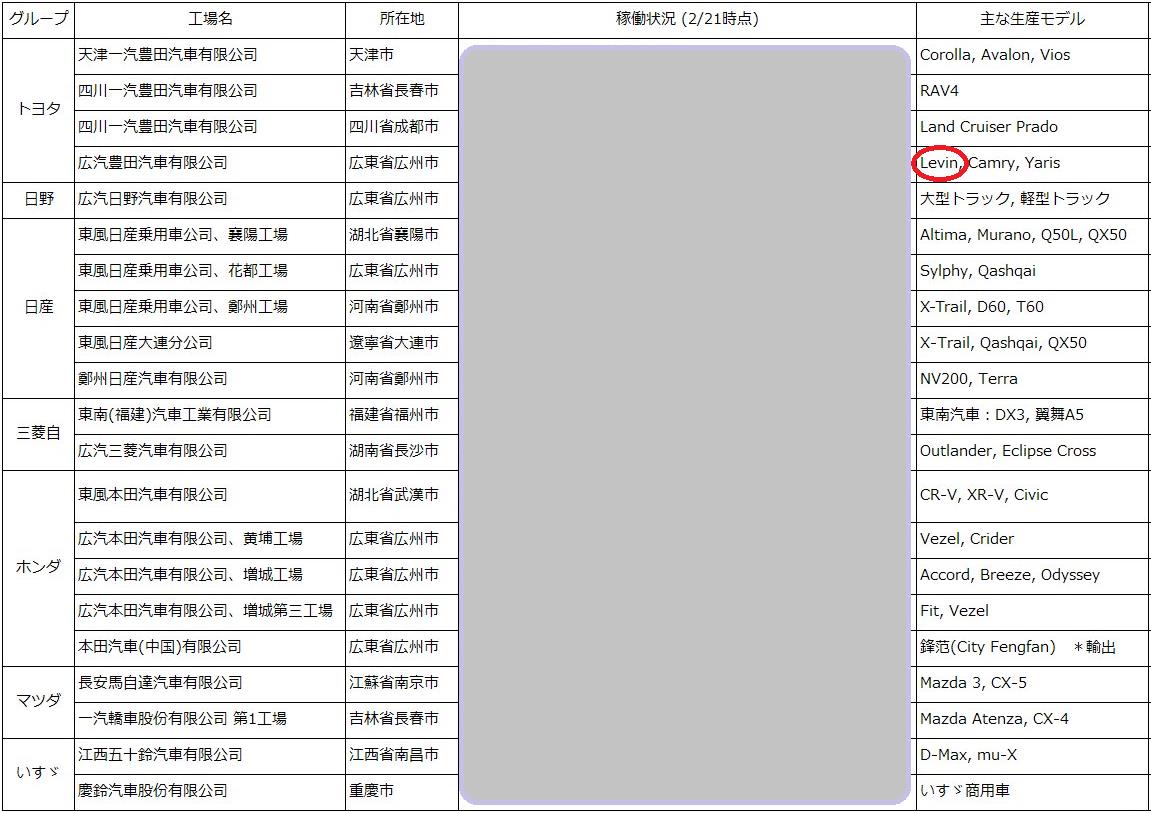This screenshot has height=813, width=1151.
Task: Click the Corolla, Avalon, Vios cell
Action: [x=1033, y=56]
